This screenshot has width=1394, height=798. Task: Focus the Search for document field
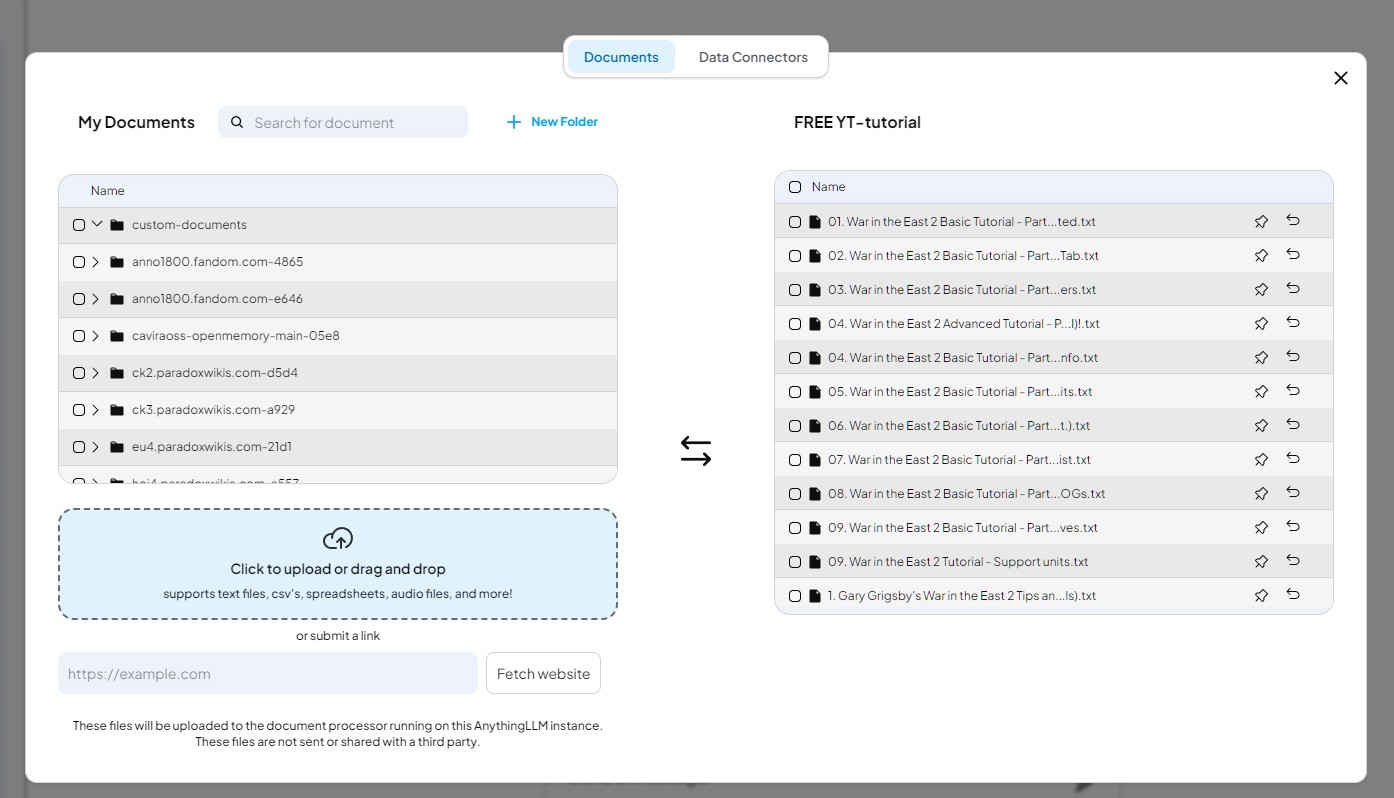[x=343, y=122]
